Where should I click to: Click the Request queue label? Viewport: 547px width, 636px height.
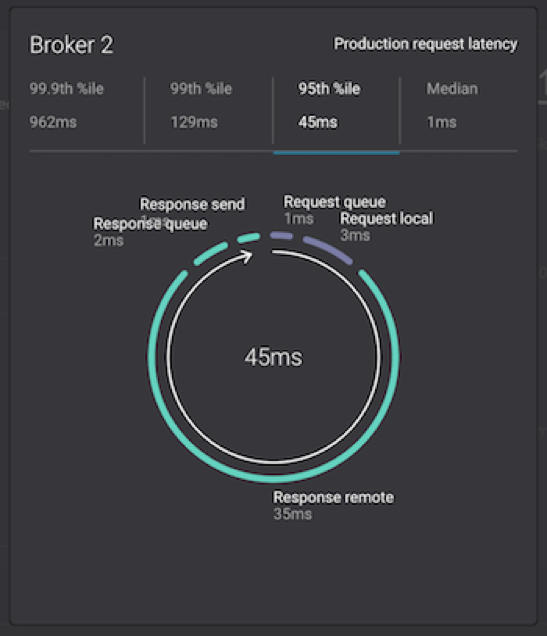point(335,202)
